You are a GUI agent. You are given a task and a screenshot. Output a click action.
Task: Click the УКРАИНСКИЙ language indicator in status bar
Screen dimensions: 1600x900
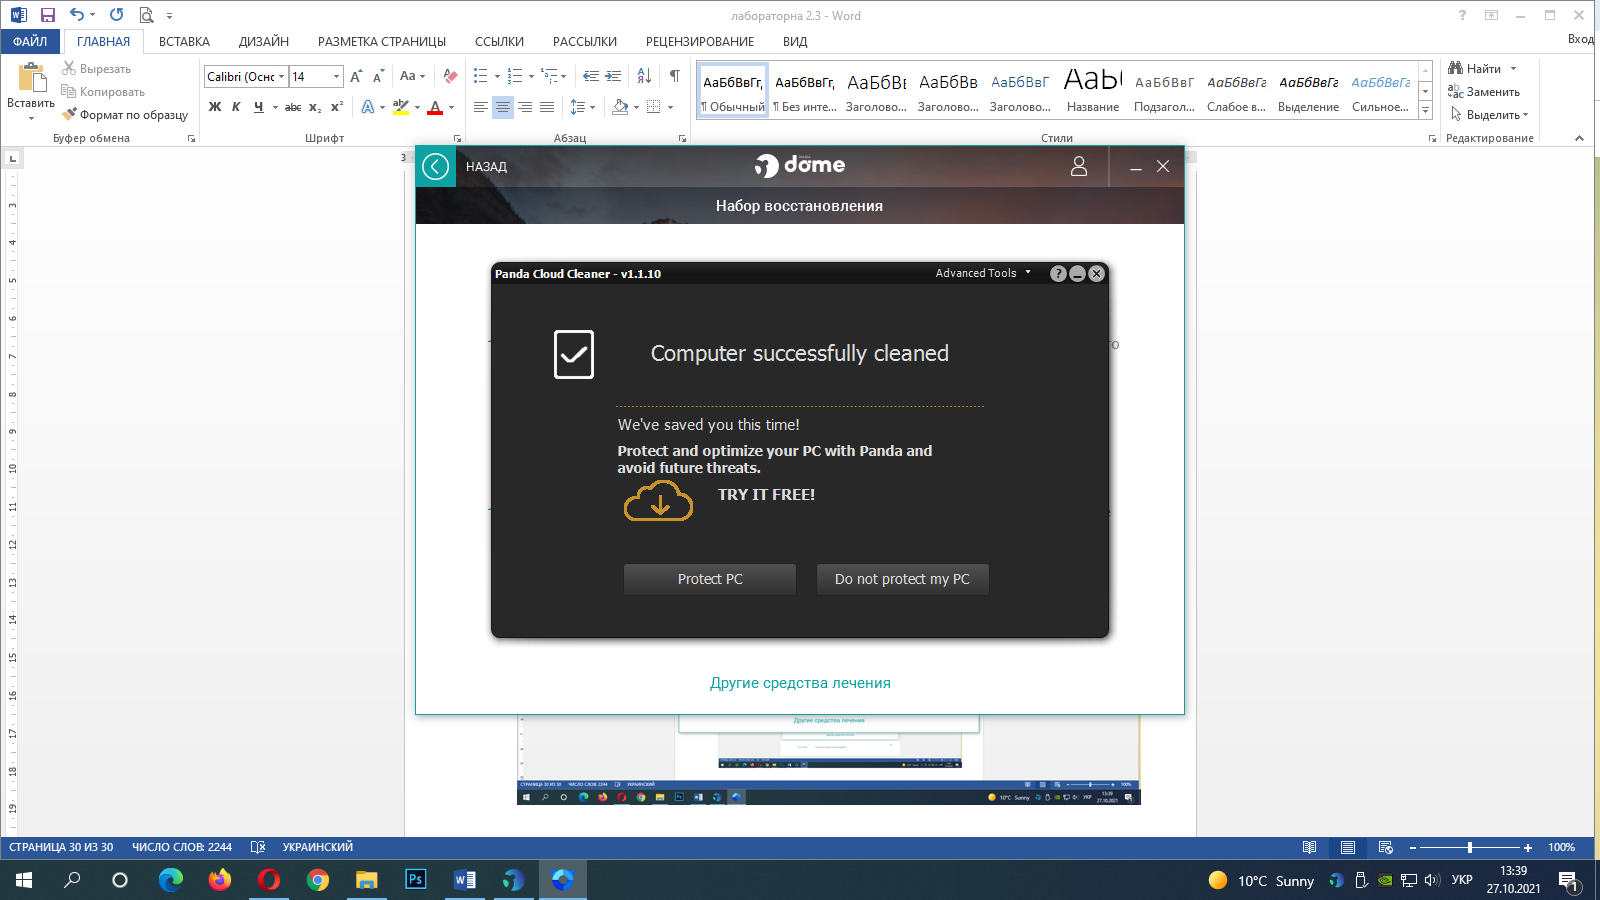pos(318,847)
